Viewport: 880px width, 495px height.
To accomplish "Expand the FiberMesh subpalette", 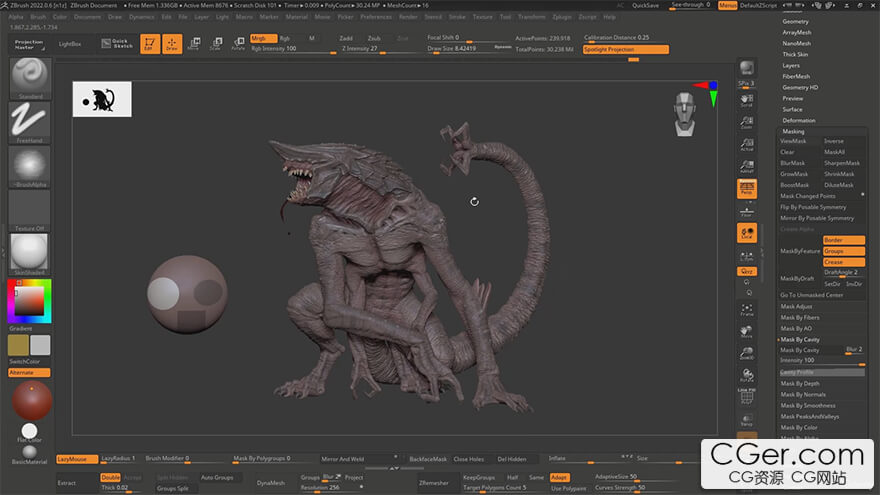I will click(796, 76).
